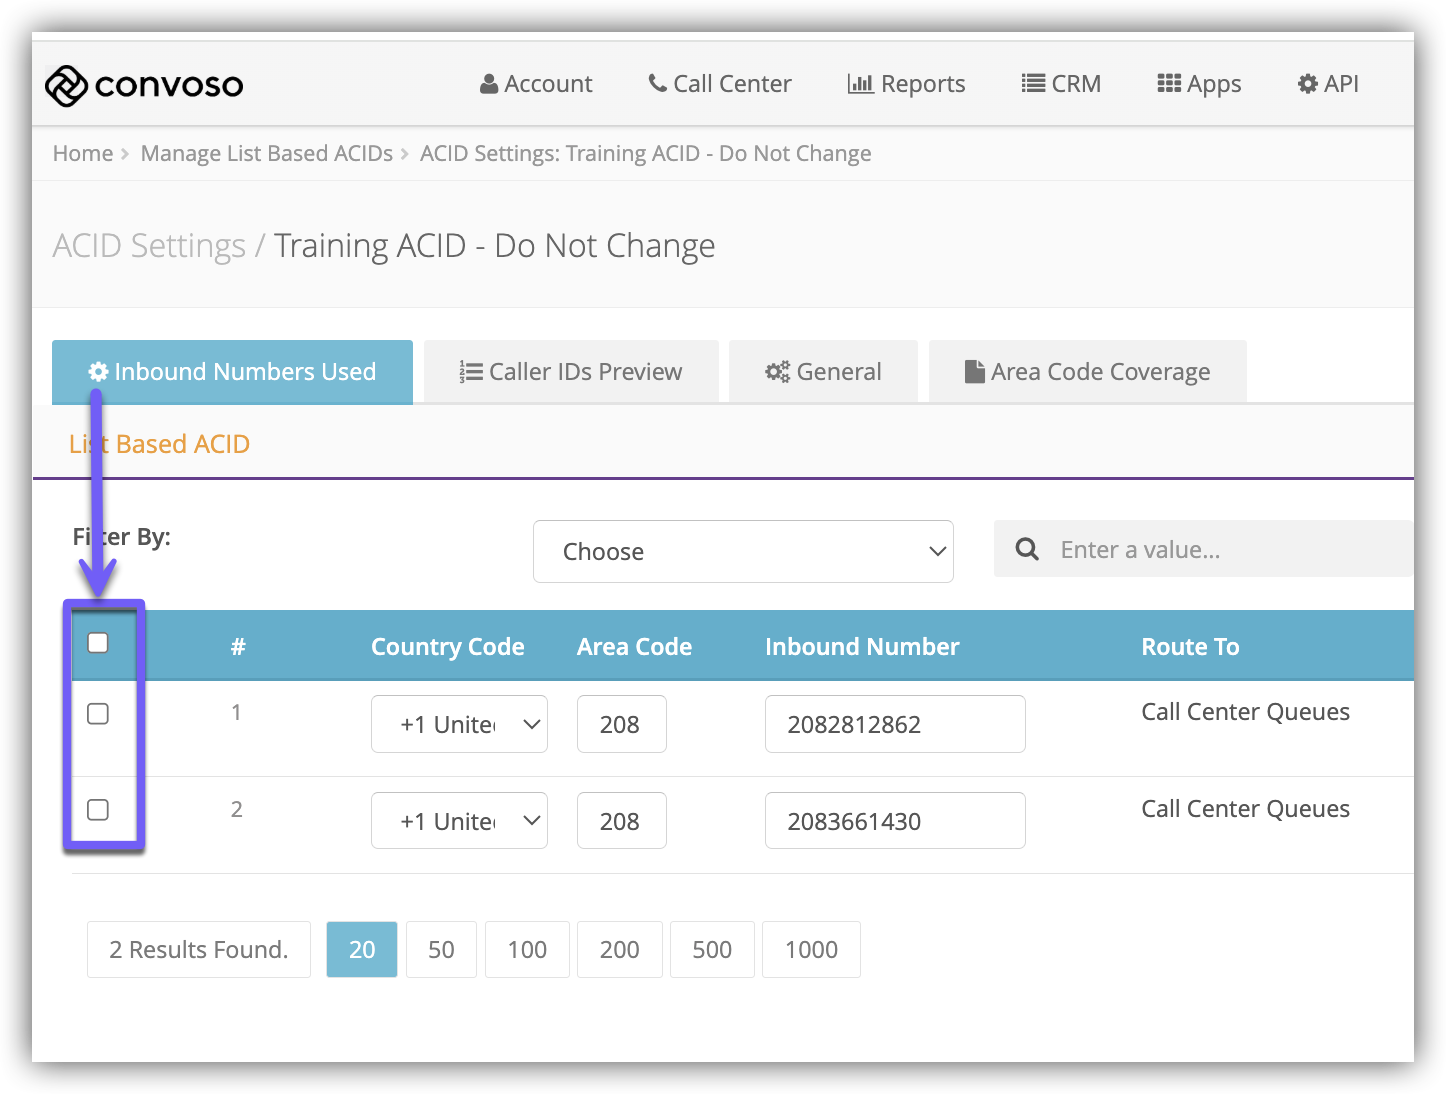Open the Area Code Coverage tab
Image resolution: width=1446 pixels, height=1094 pixels.
1087,372
